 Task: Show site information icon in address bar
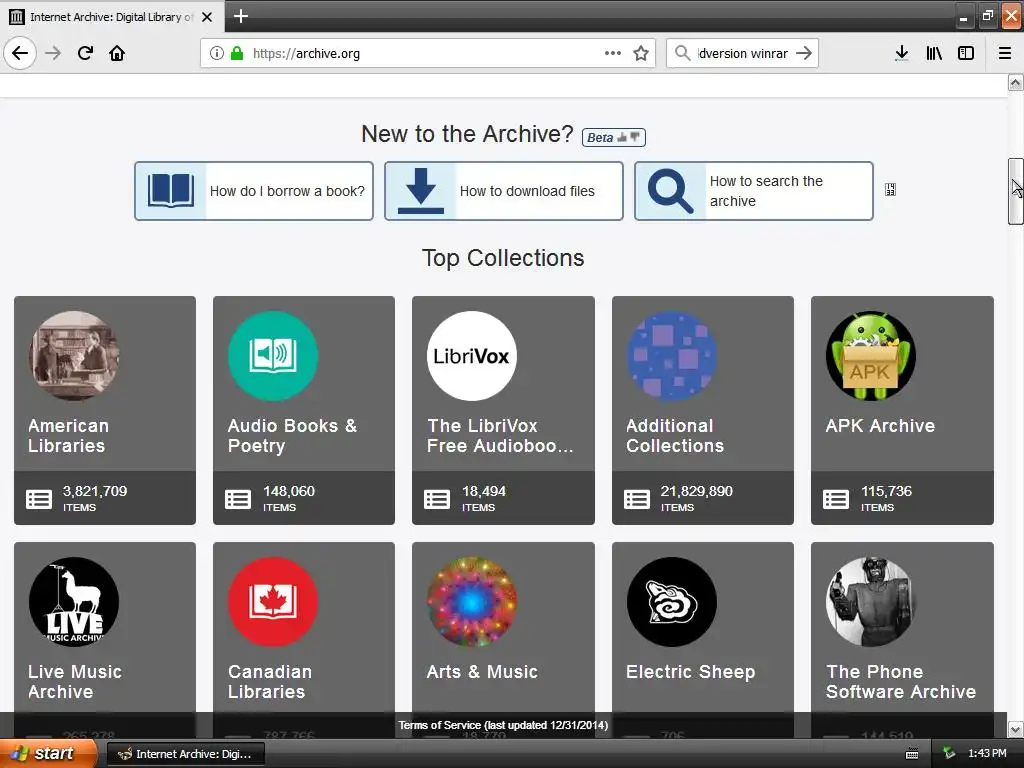coord(217,53)
